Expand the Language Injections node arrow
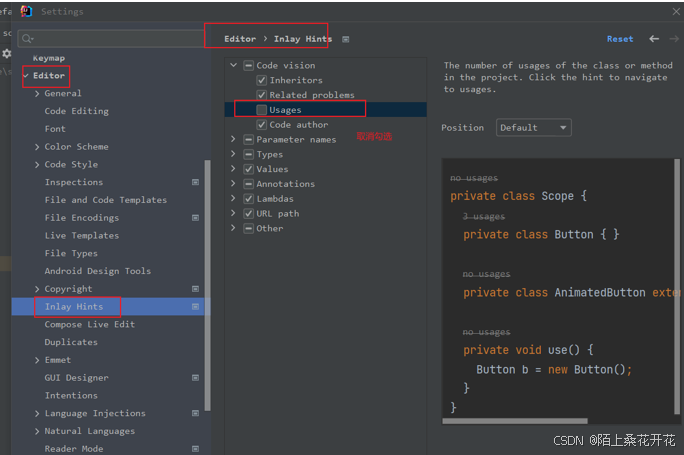684x455 pixels. tap(37, 413)
